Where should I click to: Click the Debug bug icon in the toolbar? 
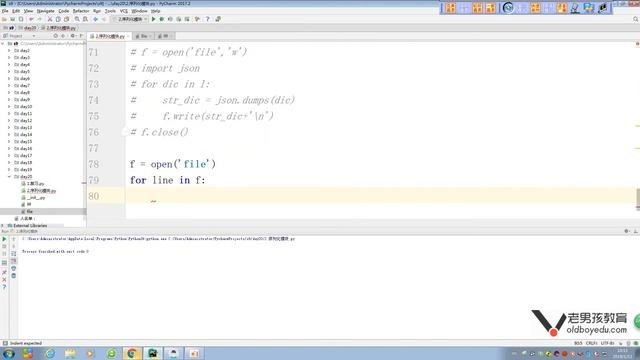pos(162,19)
